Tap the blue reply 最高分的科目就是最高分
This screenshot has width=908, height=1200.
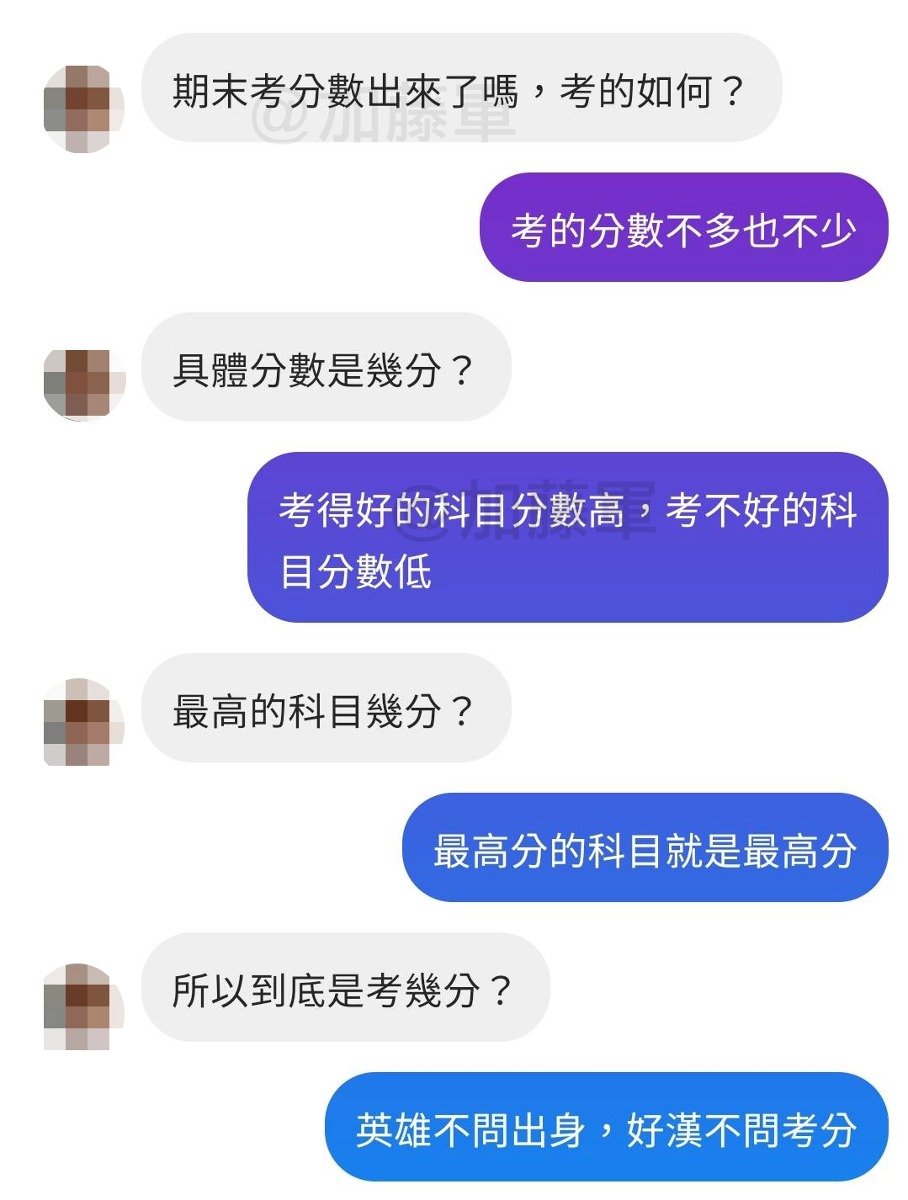point(645,848)
